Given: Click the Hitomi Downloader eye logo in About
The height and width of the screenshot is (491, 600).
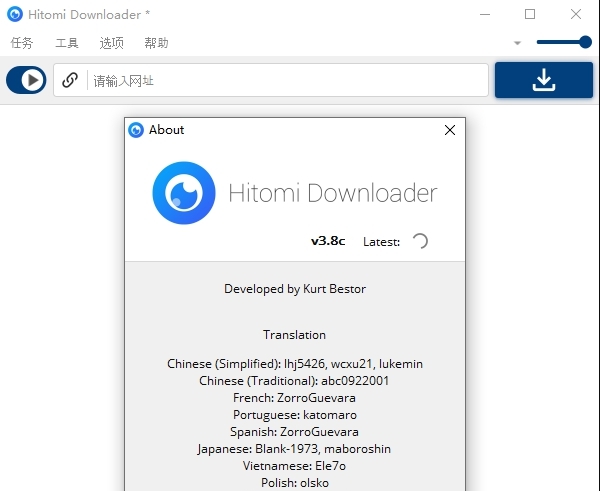Looking at the screenshot, I should pos(184,193).
